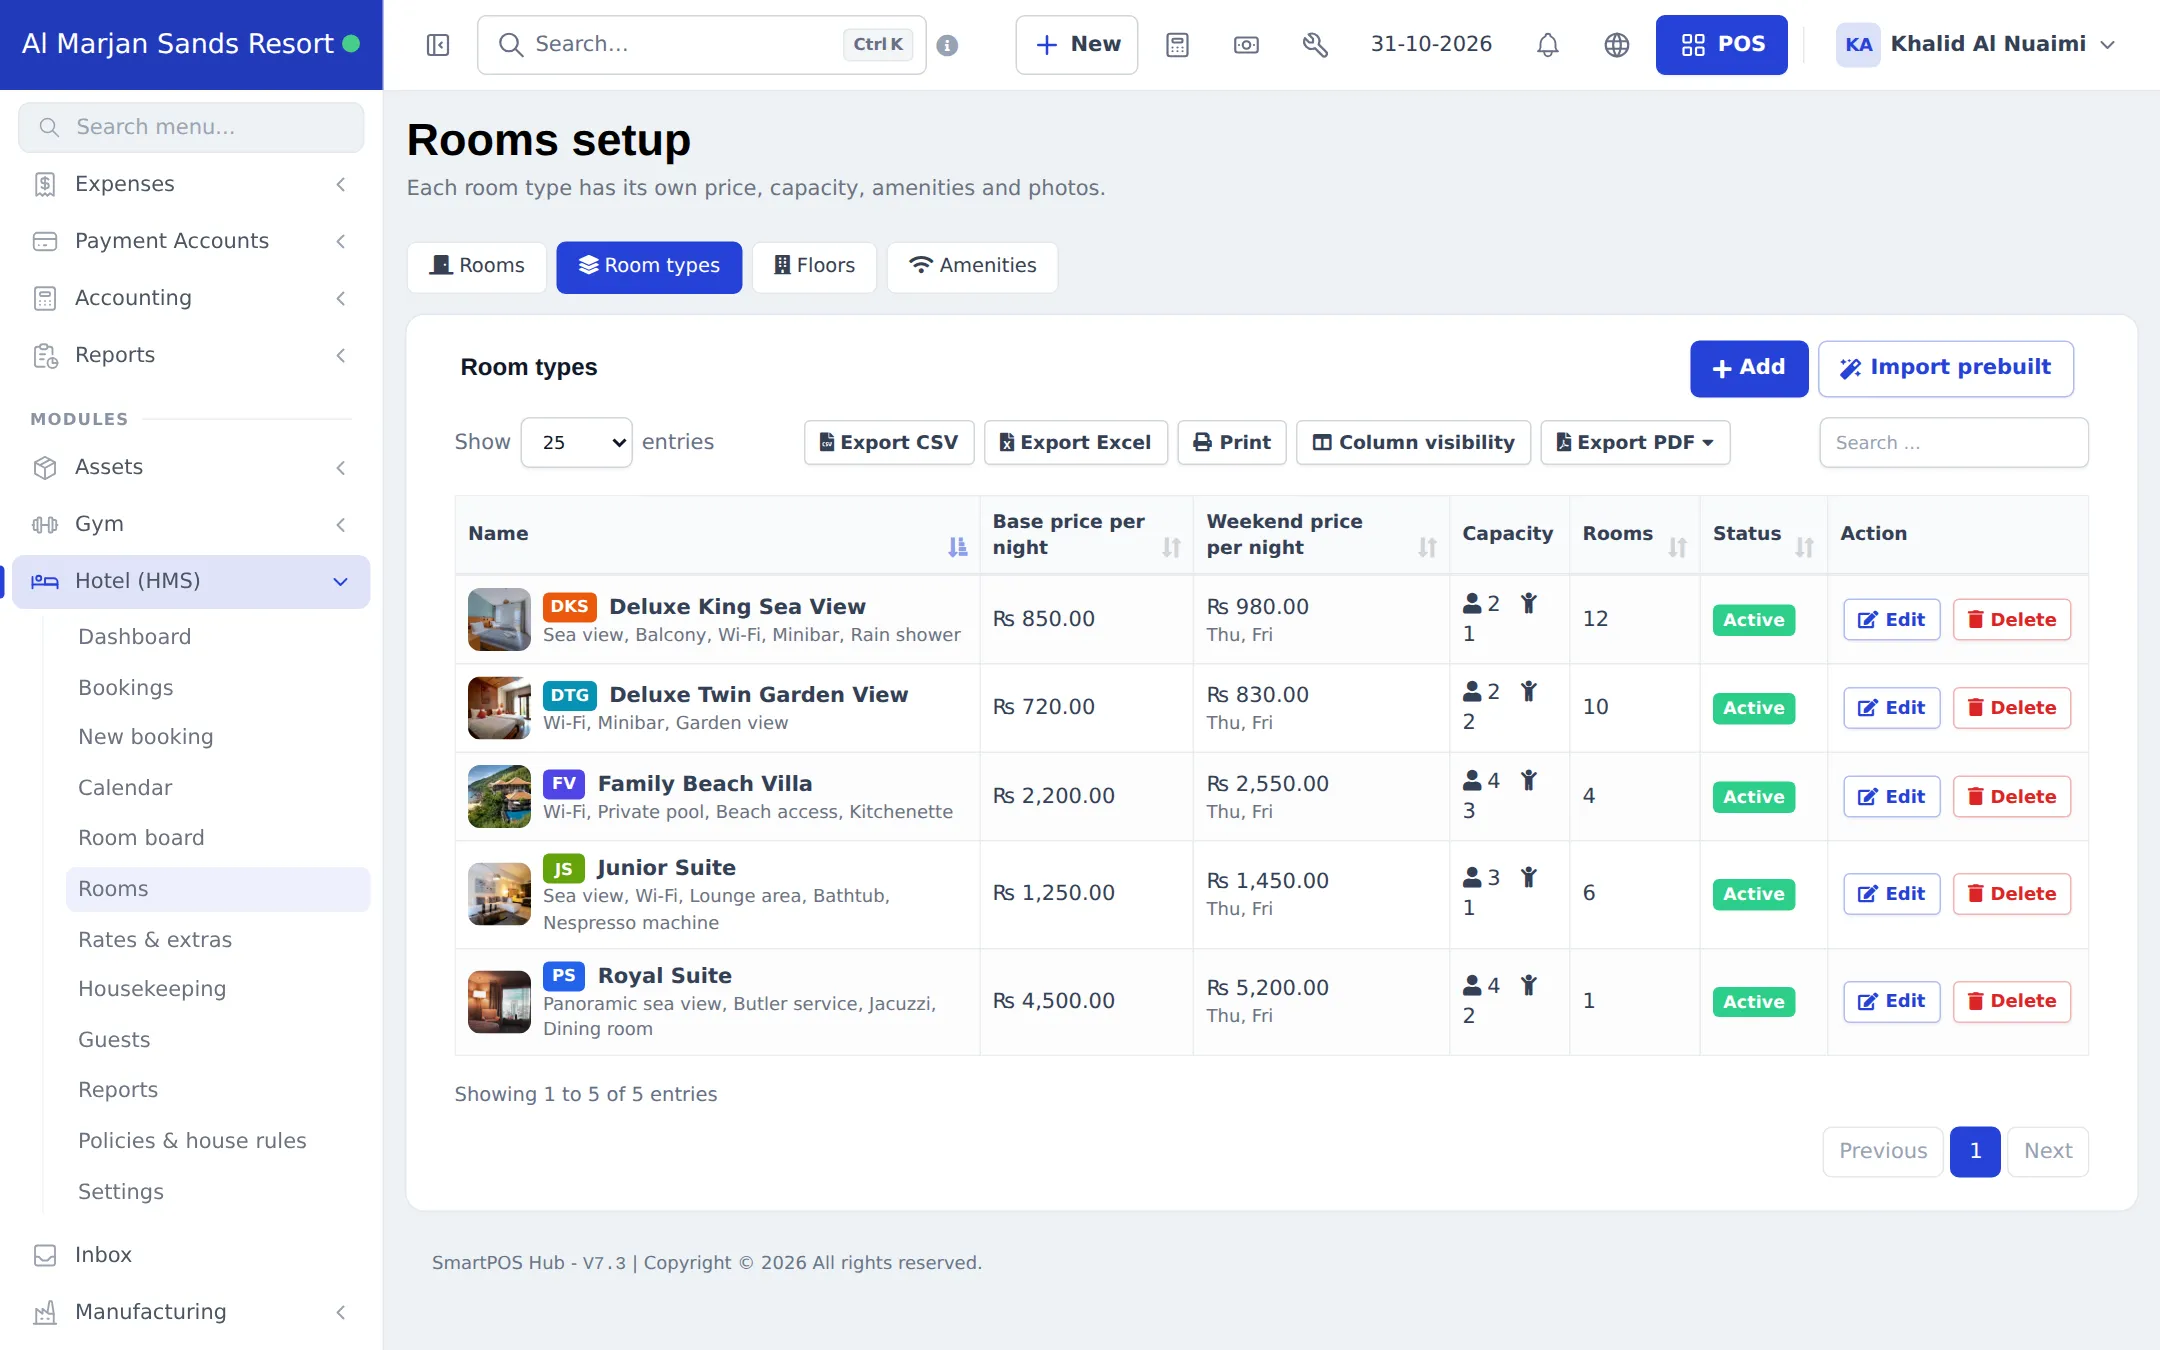Open the Export PDF dropdown
The image size is (2160, 1350).
click(1635, 442)
